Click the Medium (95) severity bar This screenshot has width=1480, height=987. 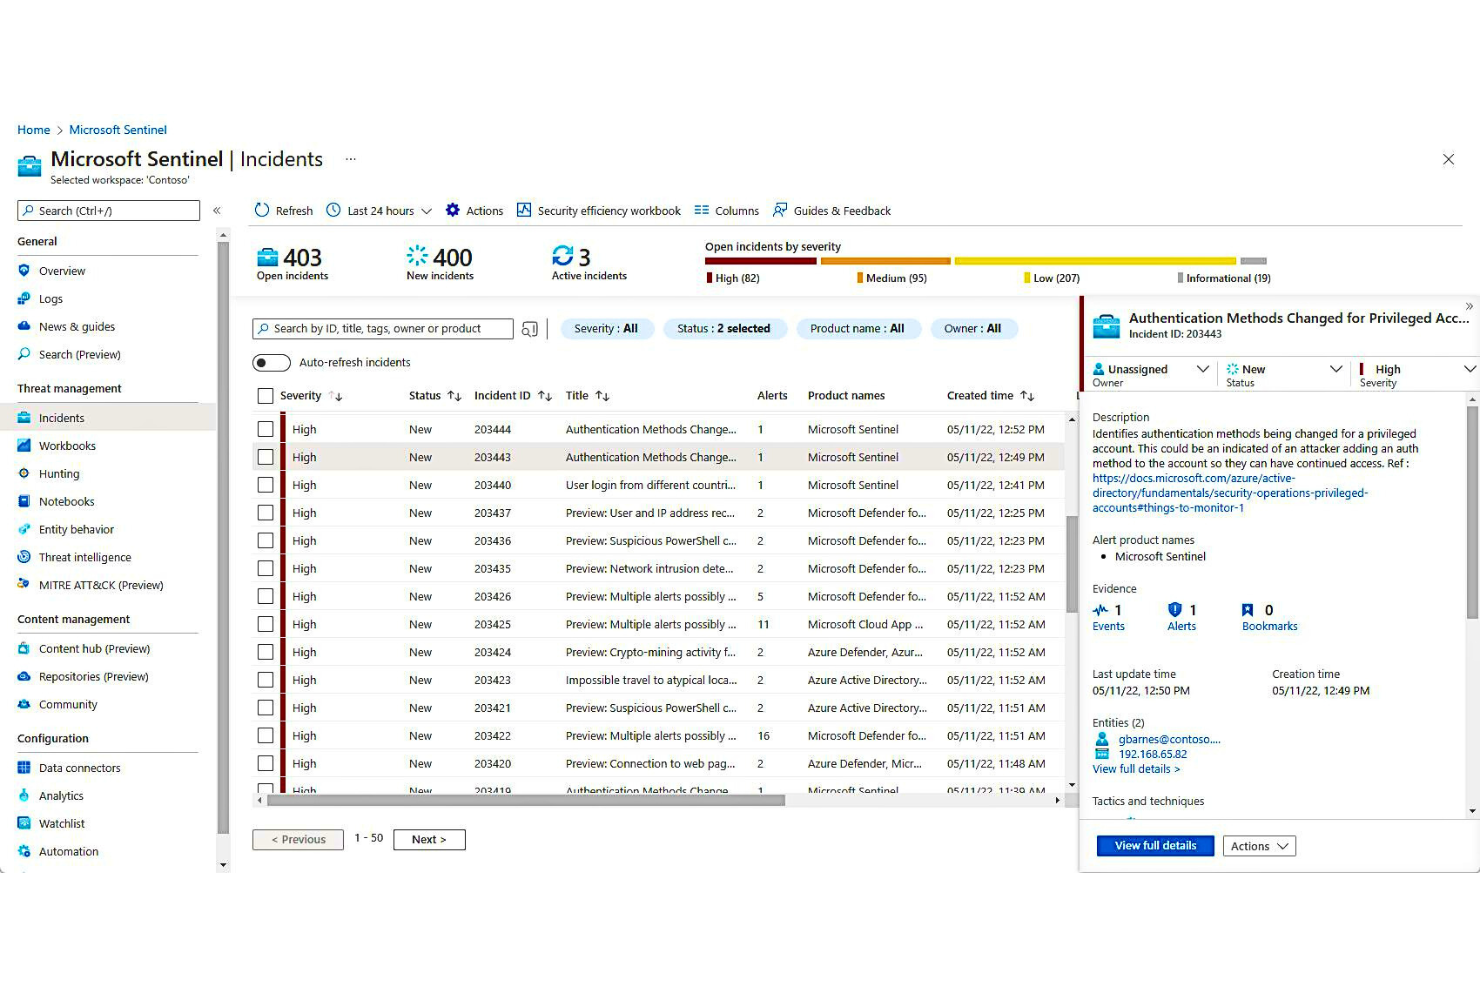point(886,261)
